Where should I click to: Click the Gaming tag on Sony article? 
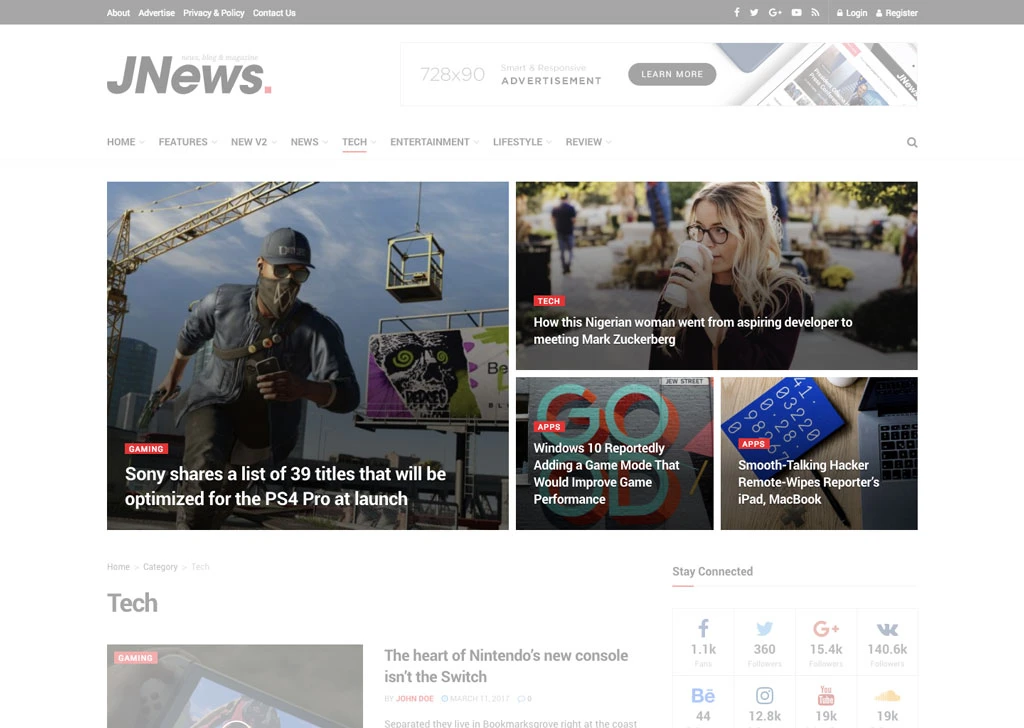[x=146, y=449]
